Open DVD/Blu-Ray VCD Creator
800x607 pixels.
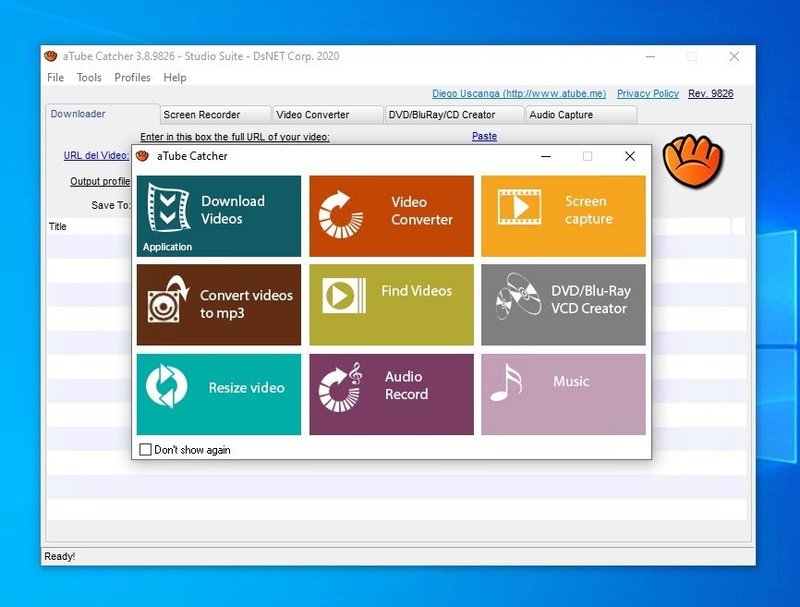562,304
